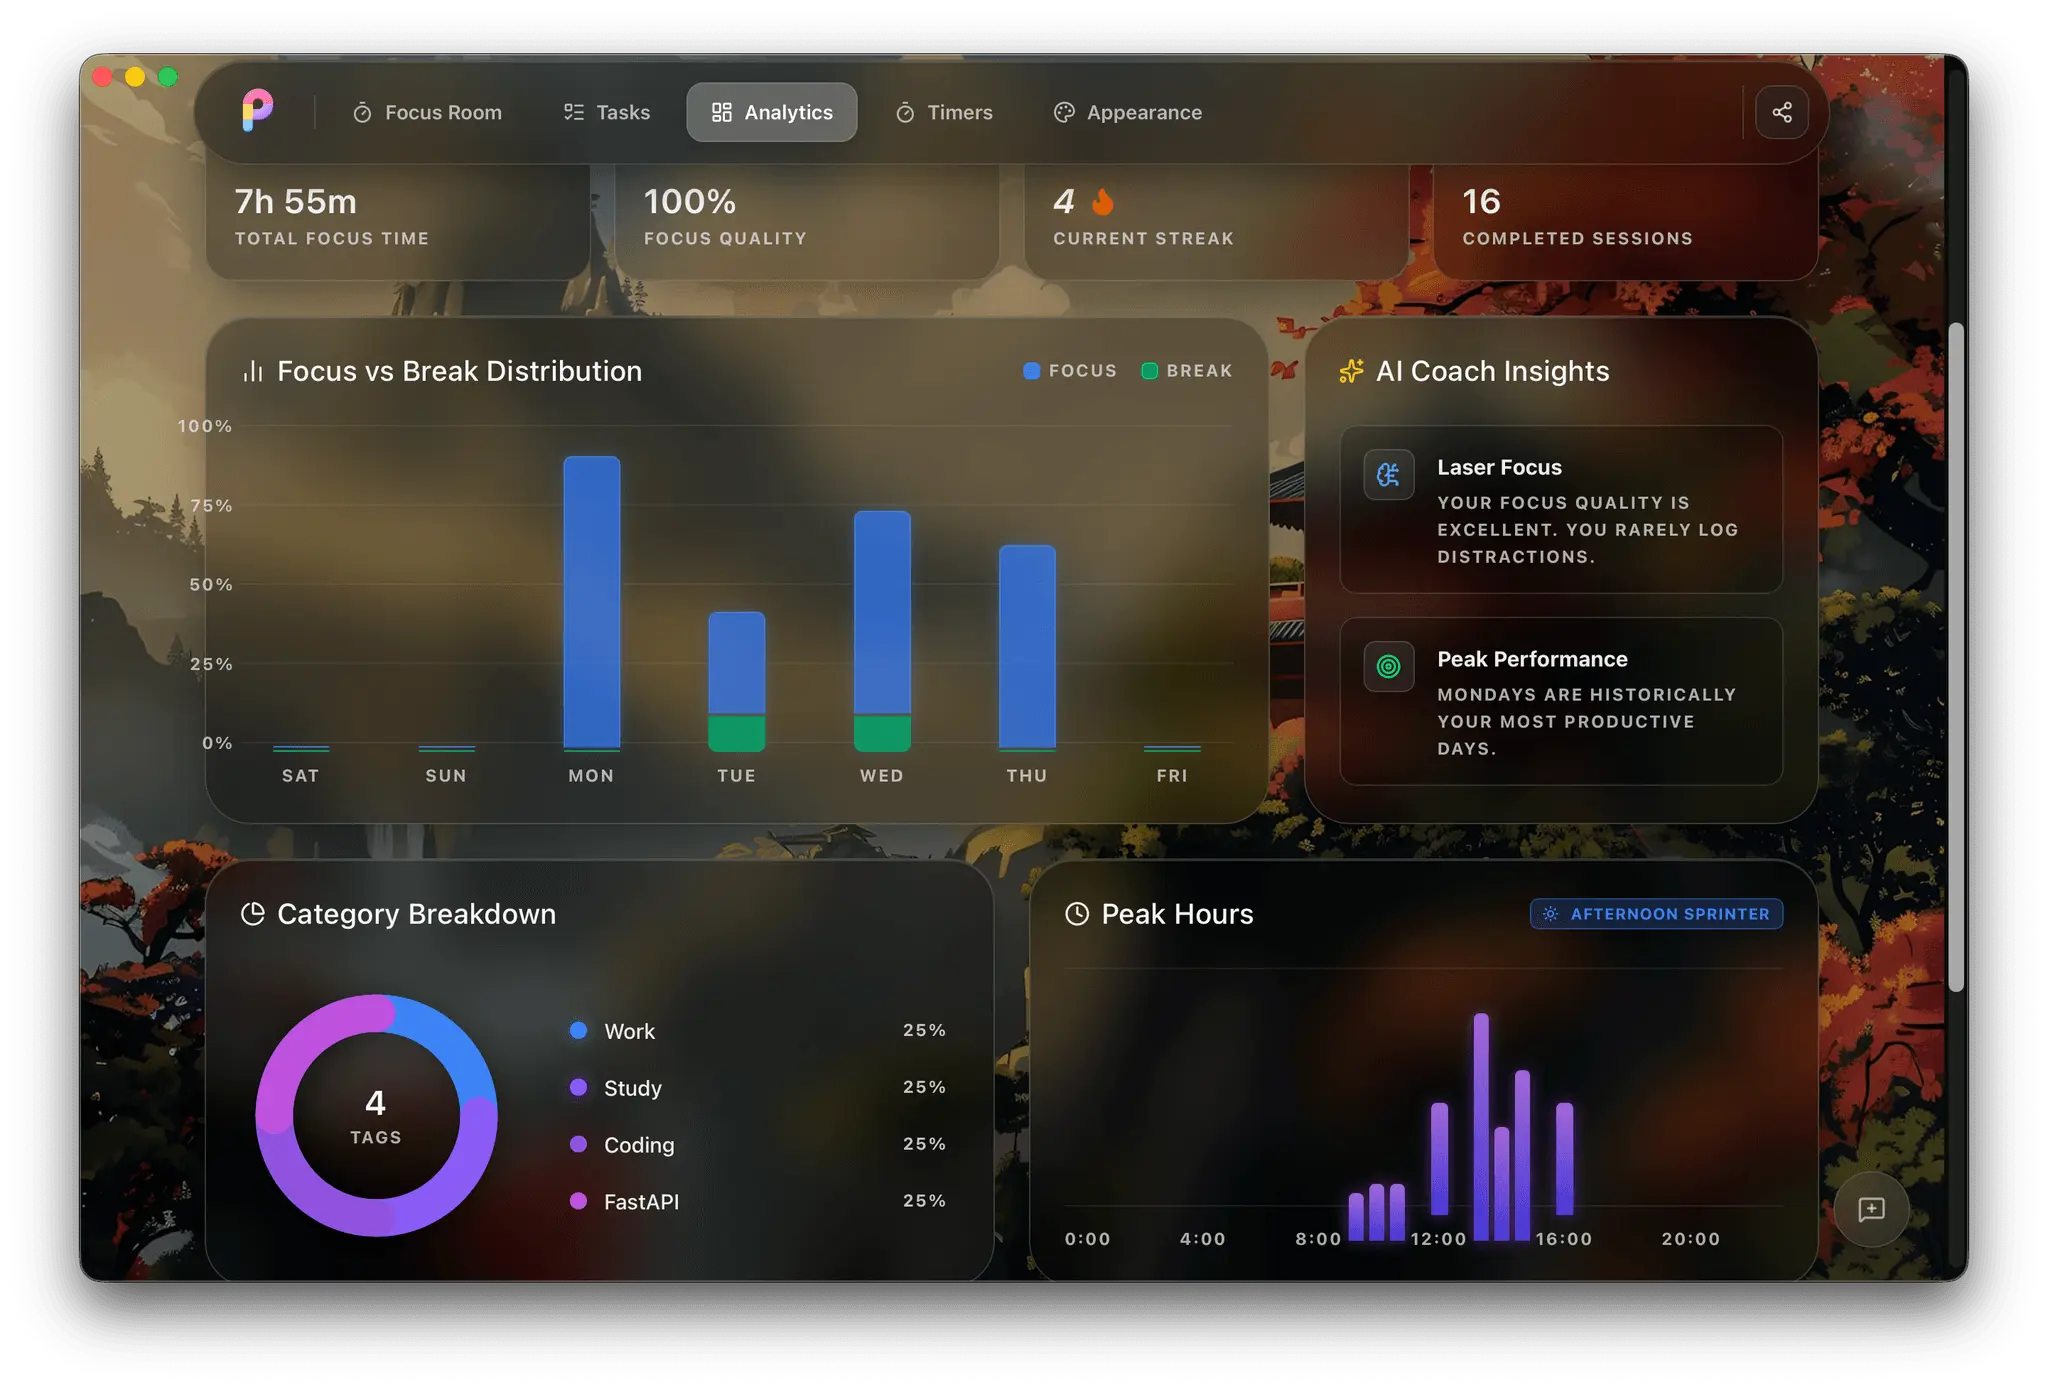Open the feedback chat bubble button
This screenshot has height=1387, width=2048.
(1871, 1210)
